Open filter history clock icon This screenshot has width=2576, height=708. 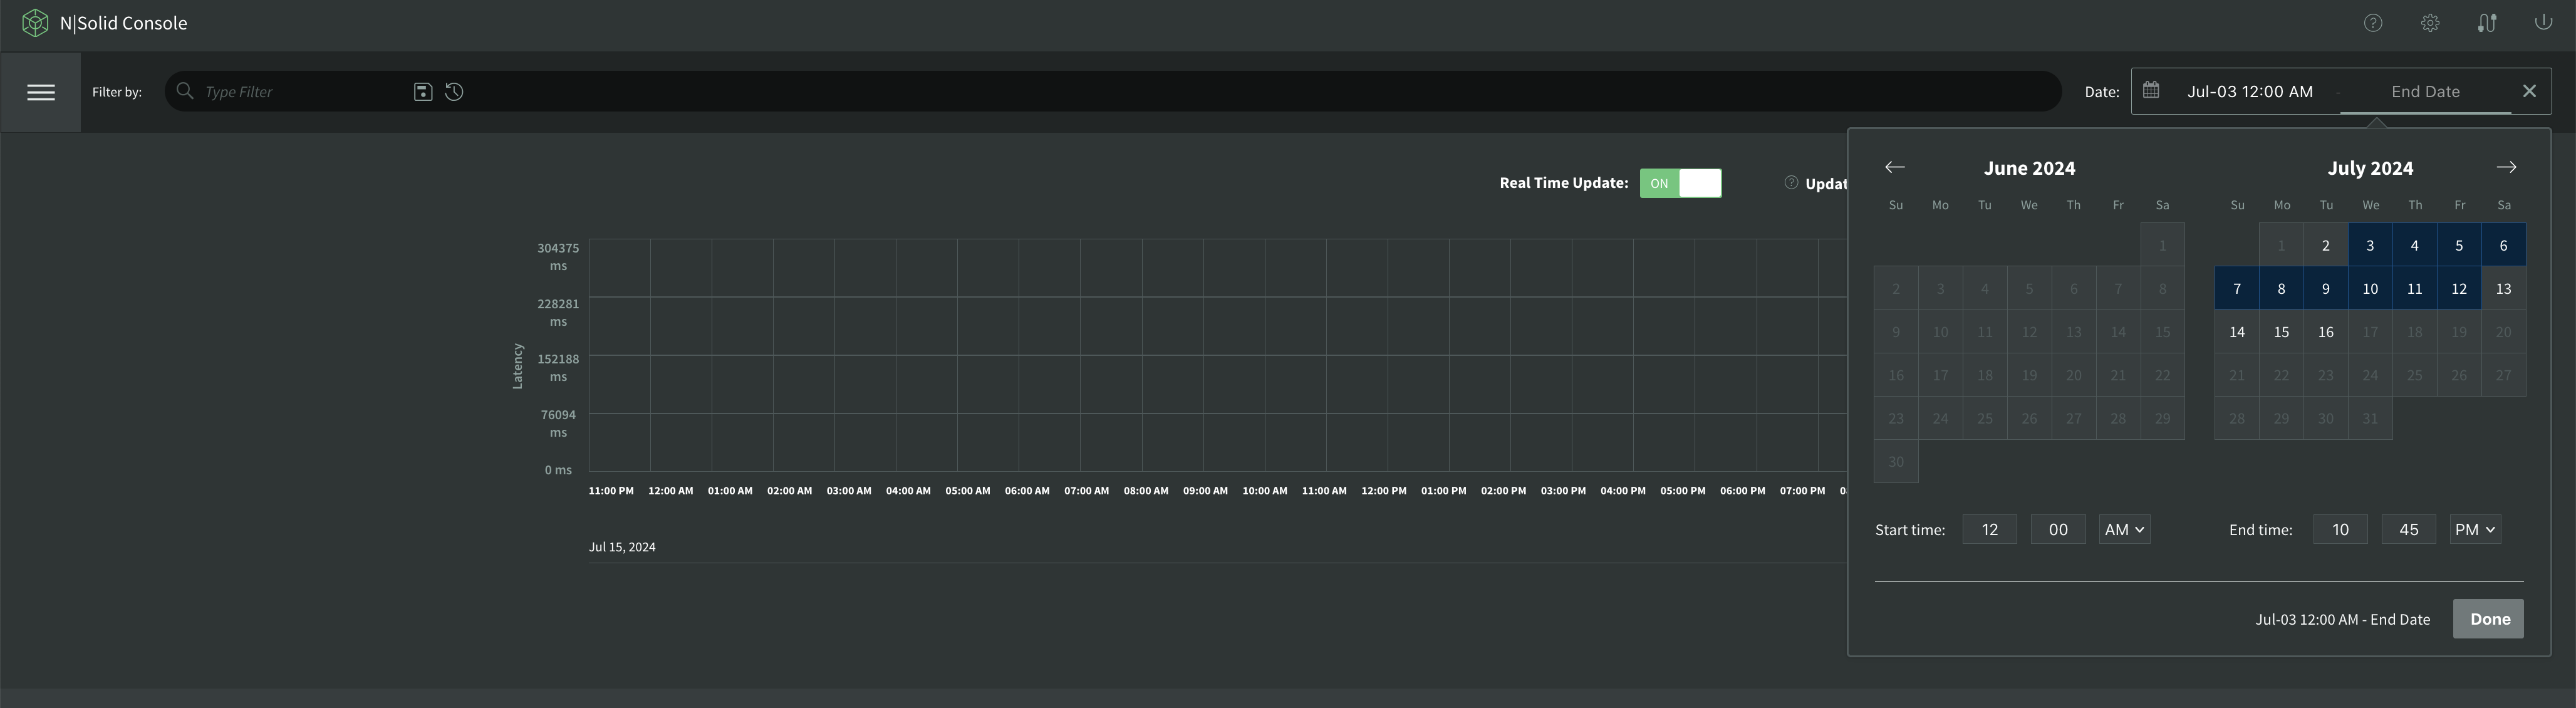tap(454, 91)
